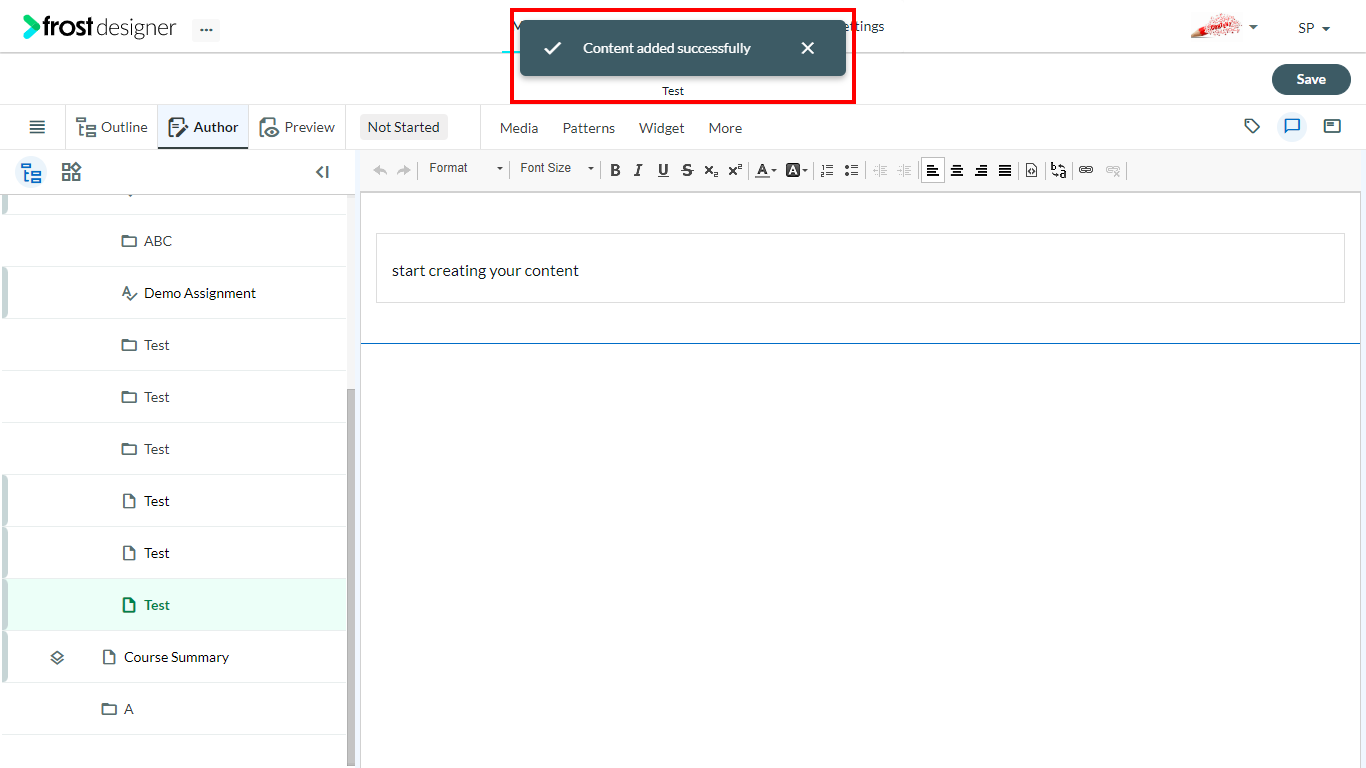Select justify alignment

1005,170
